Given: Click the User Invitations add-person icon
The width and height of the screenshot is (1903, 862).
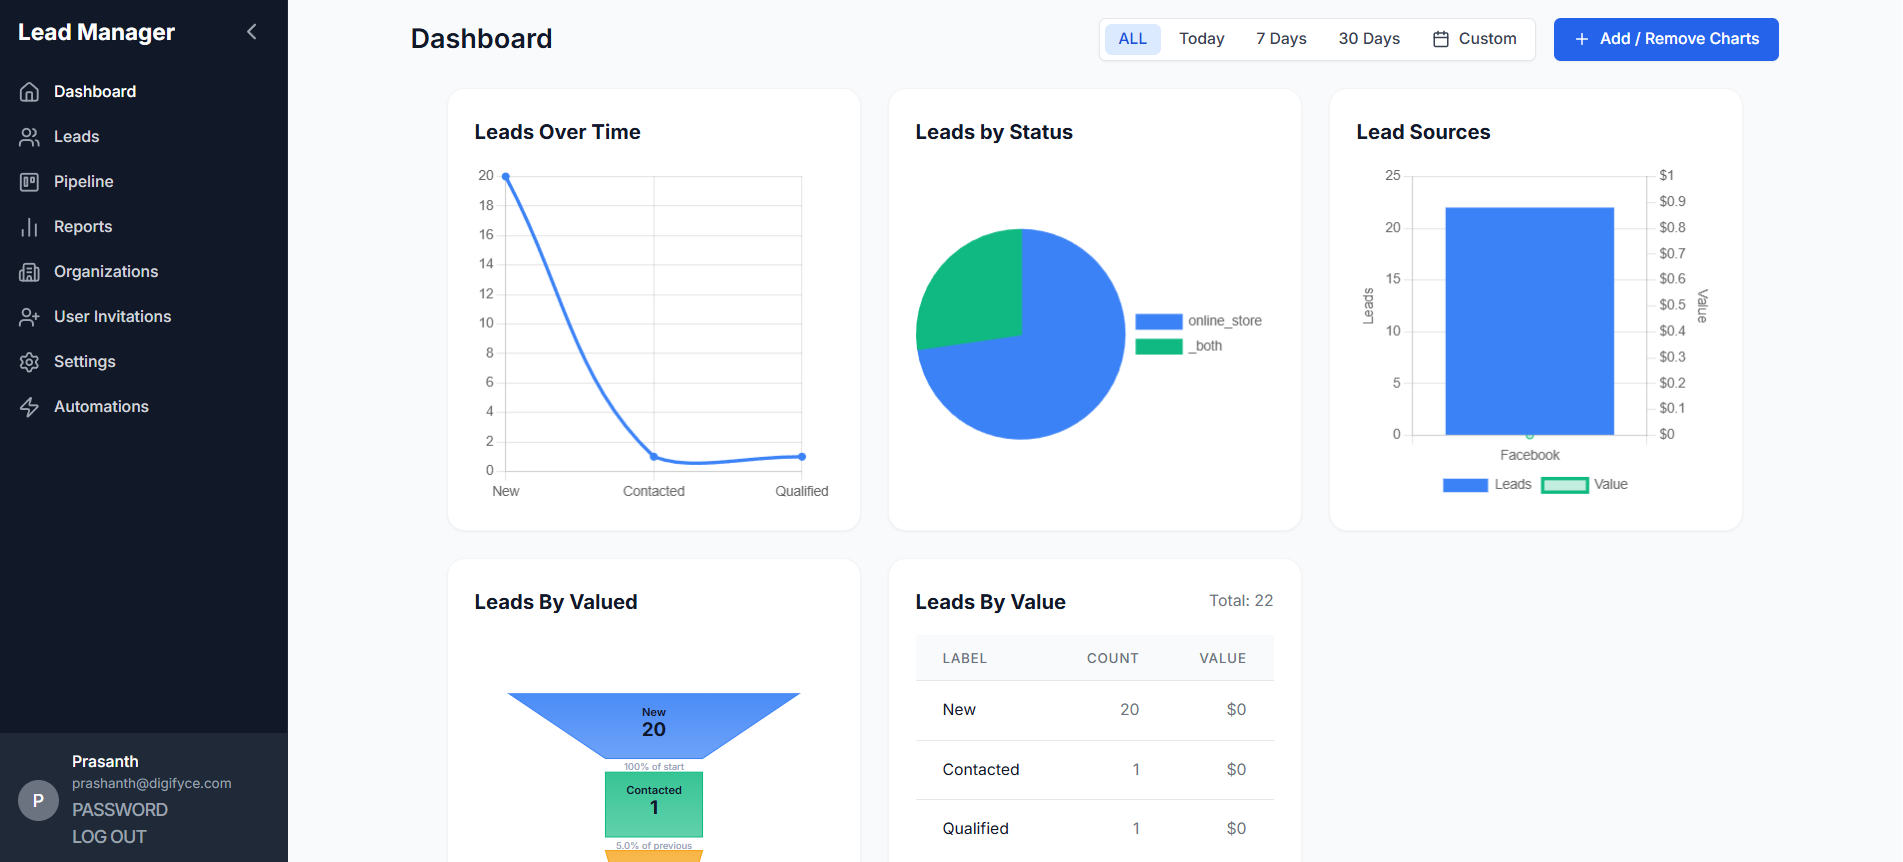Looking at the screenshot, I should [x=30, y=317].
